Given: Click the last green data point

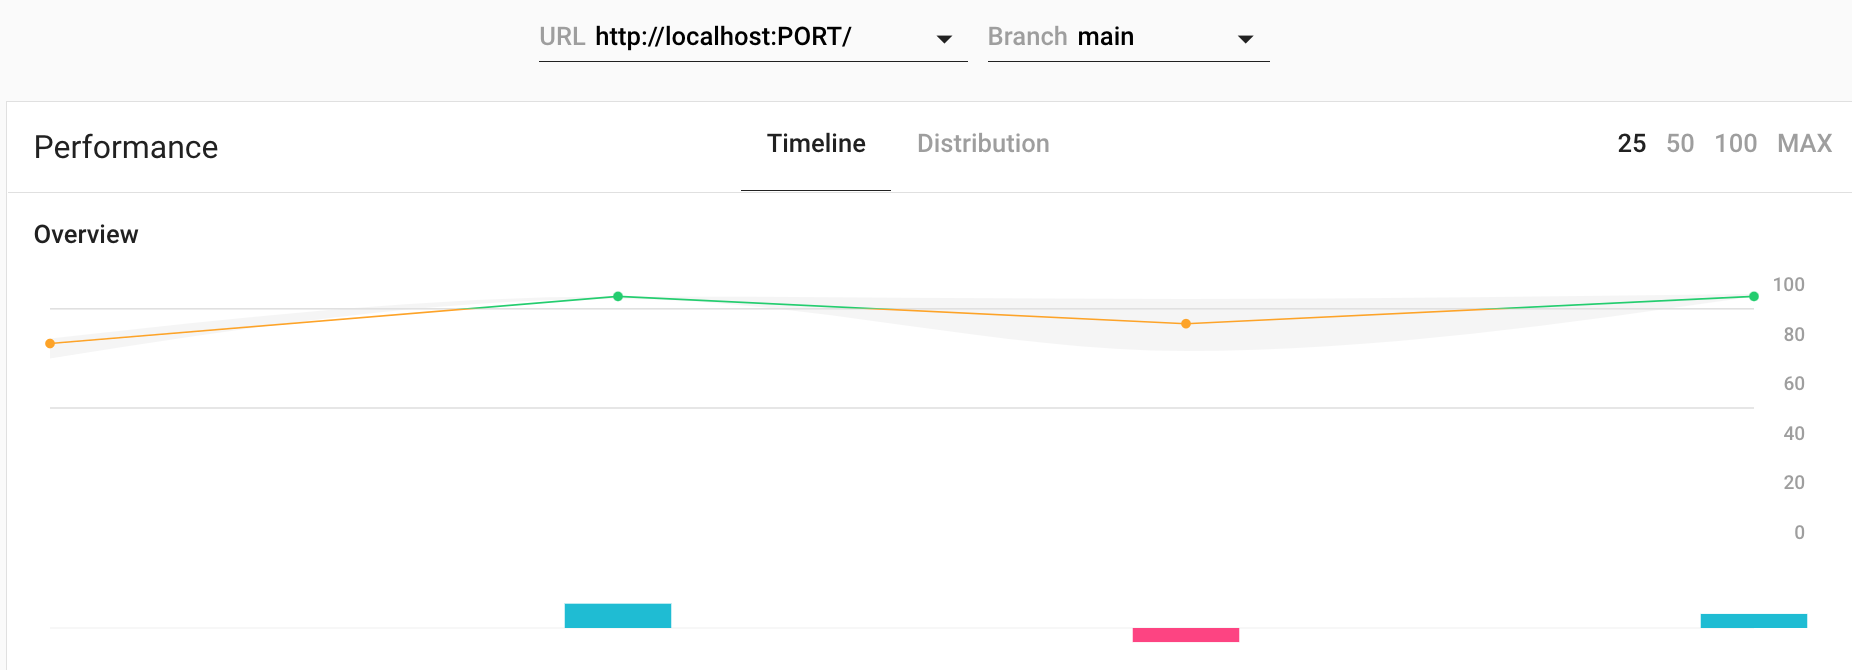Looking at the screenshot, I should coord(1754,296).
